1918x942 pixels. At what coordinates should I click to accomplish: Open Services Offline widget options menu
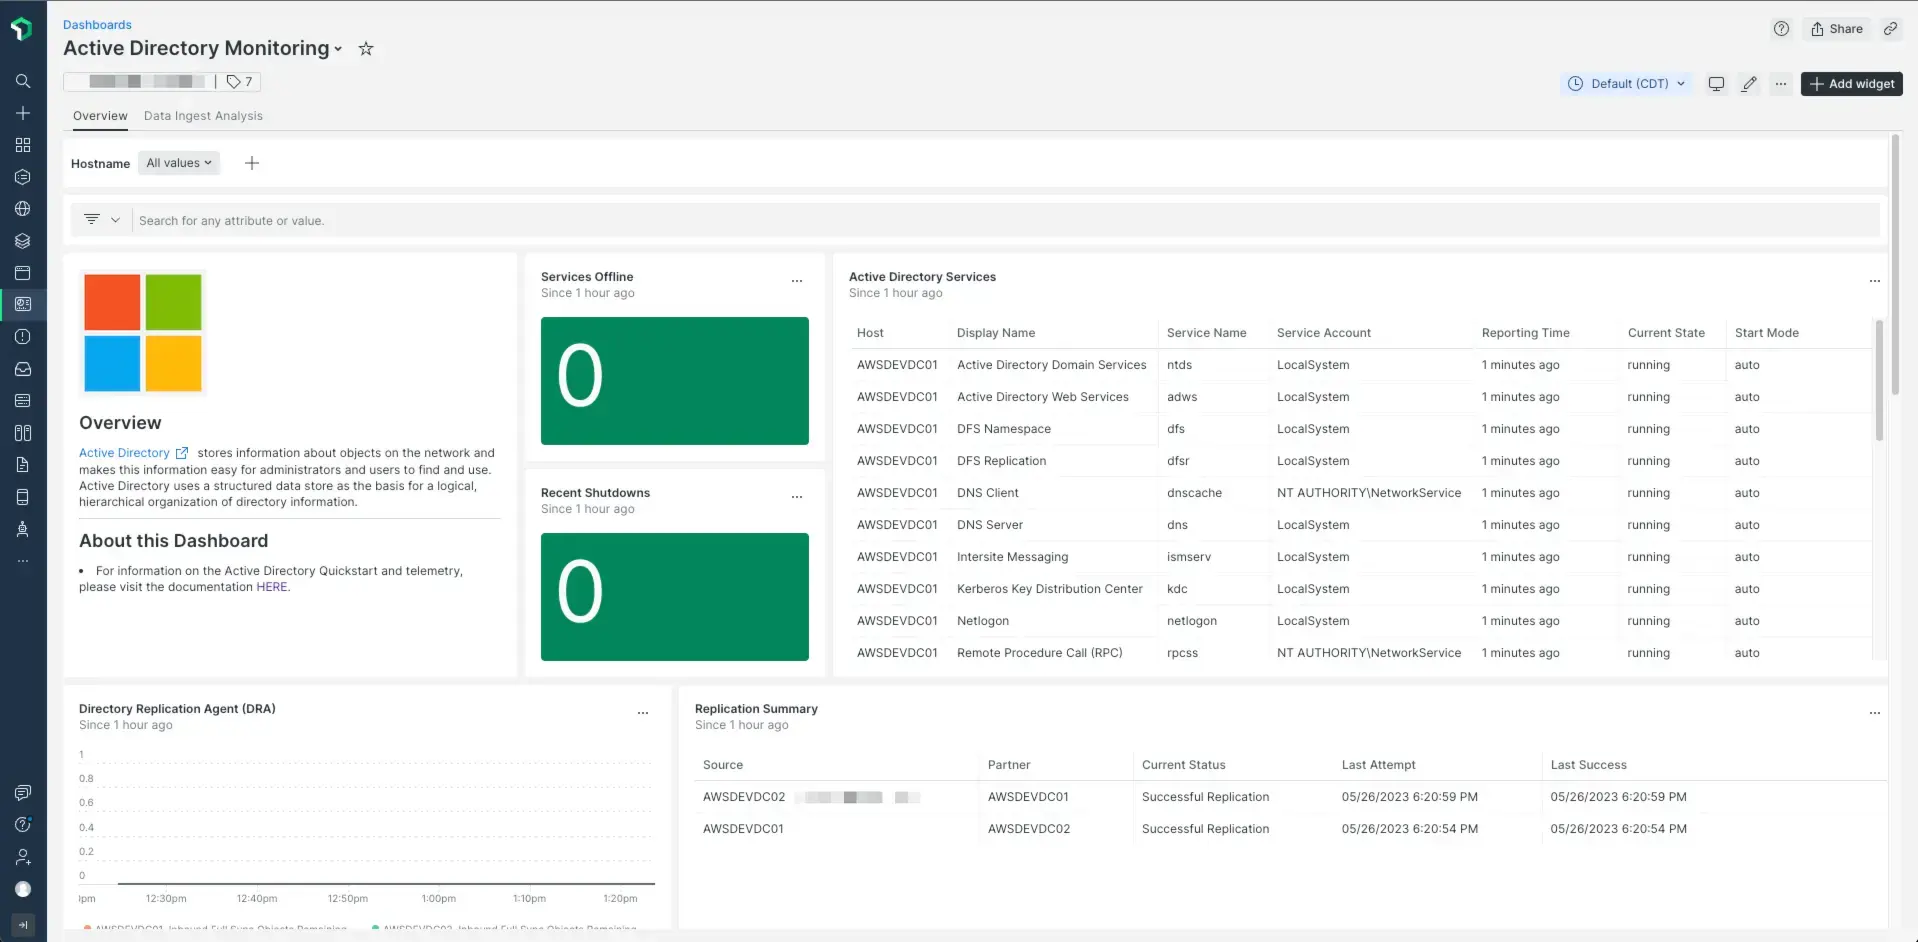point(797,281)
